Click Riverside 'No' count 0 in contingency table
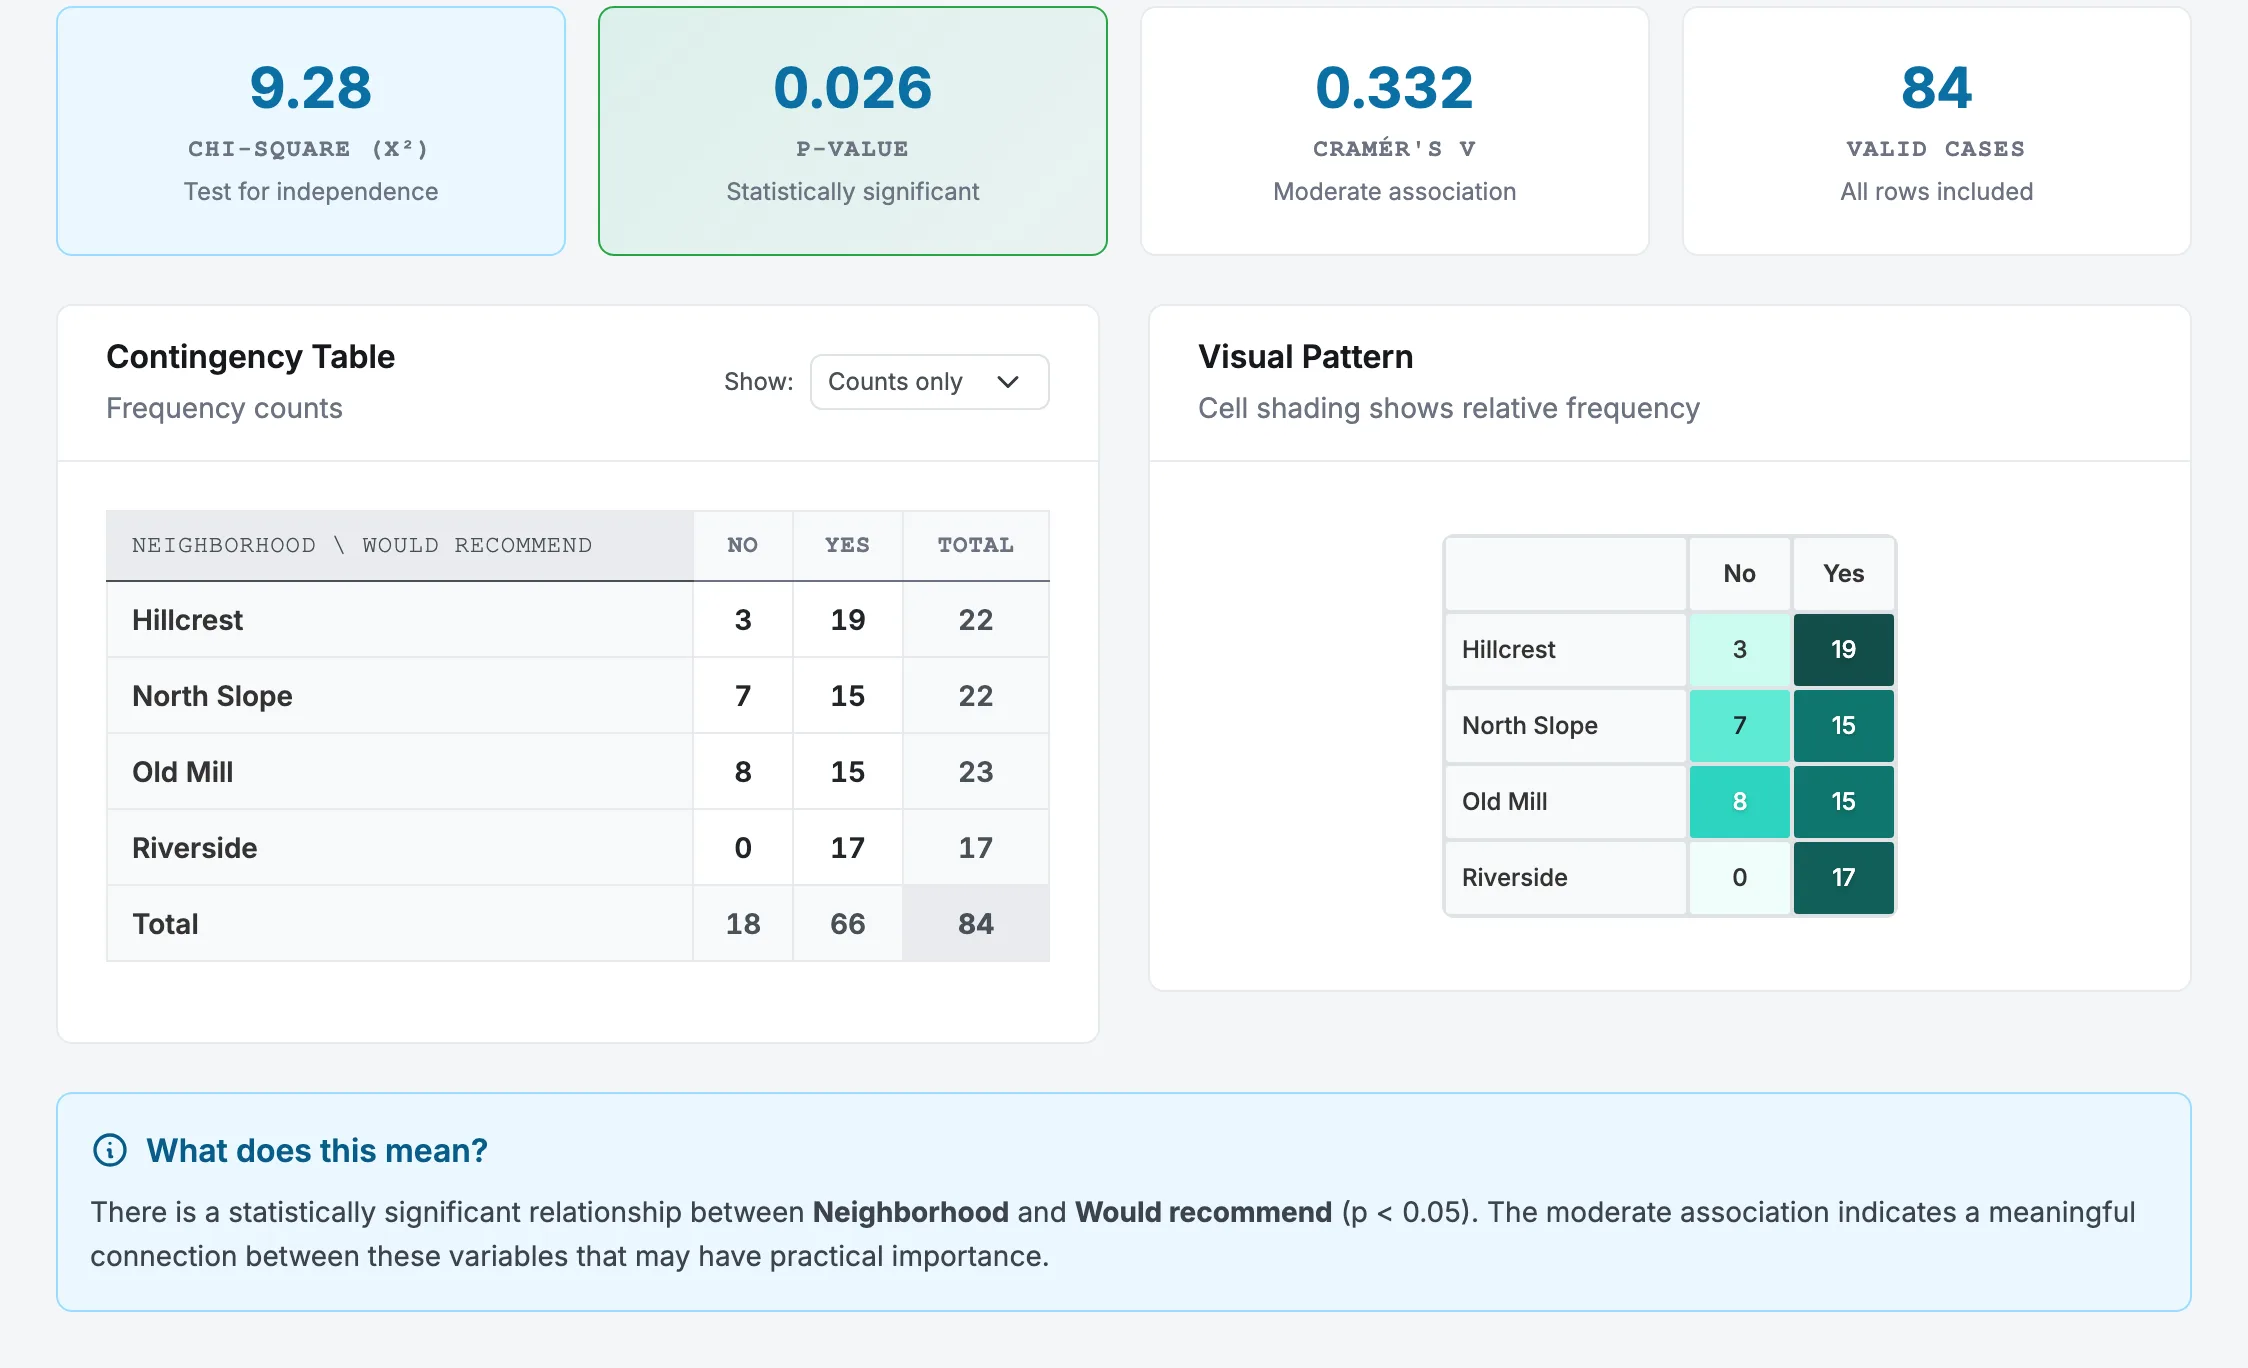 point(743,848)
